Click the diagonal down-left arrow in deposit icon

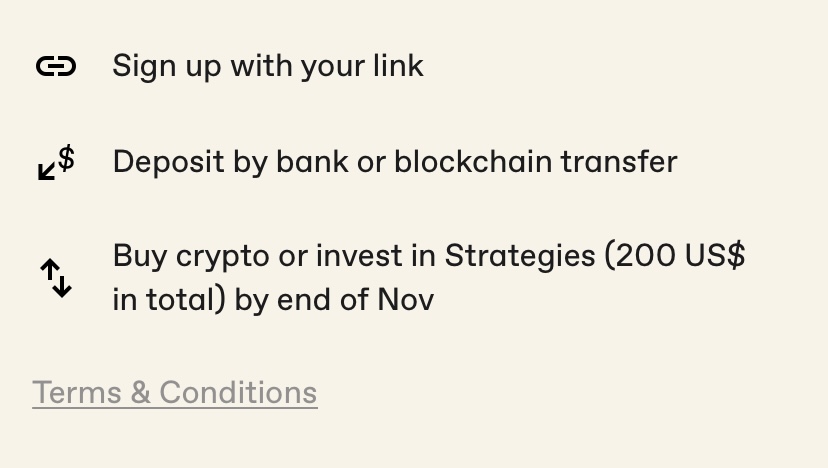tap(47, 171)
